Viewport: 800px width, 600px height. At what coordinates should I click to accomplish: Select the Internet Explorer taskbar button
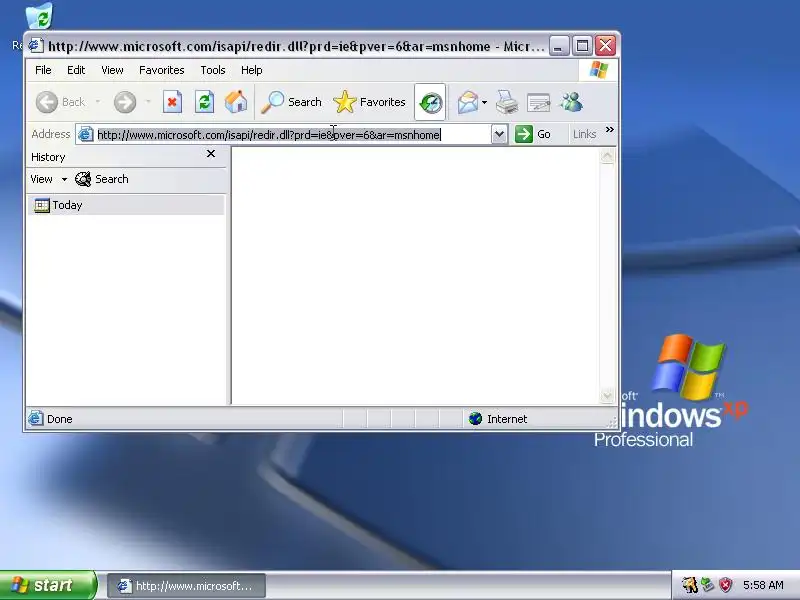click(x=187, y=586)
